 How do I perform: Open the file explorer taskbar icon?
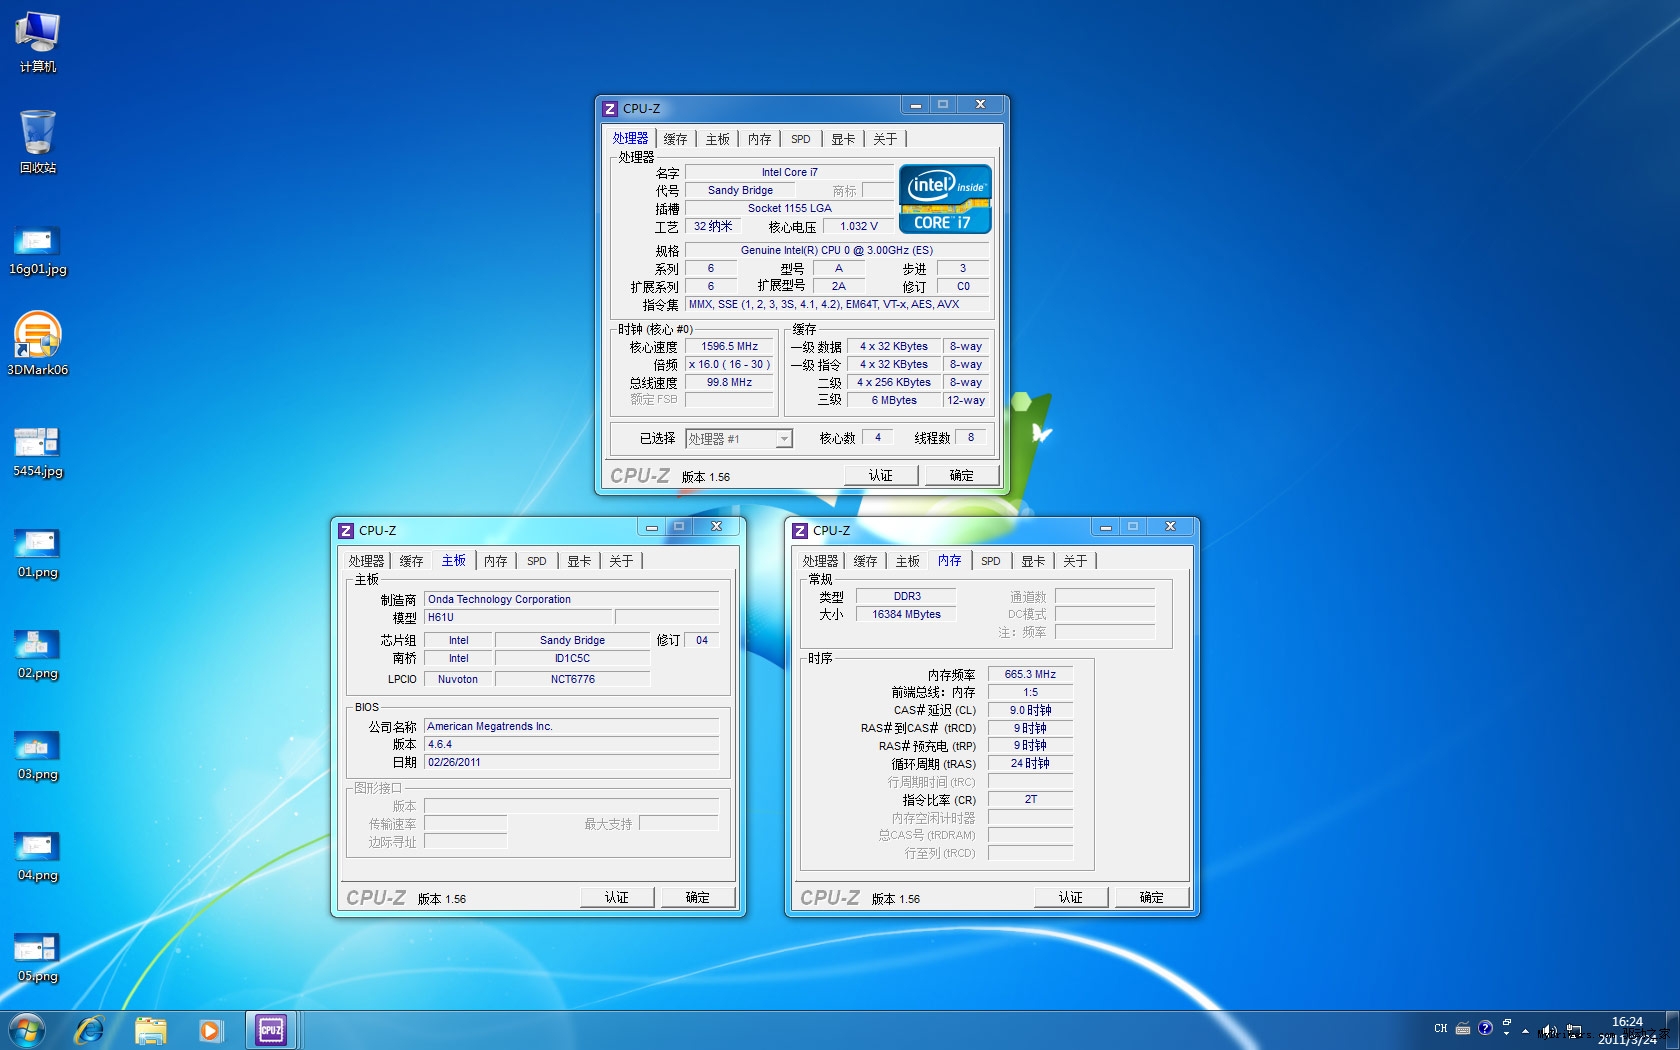pos(151,1030)
